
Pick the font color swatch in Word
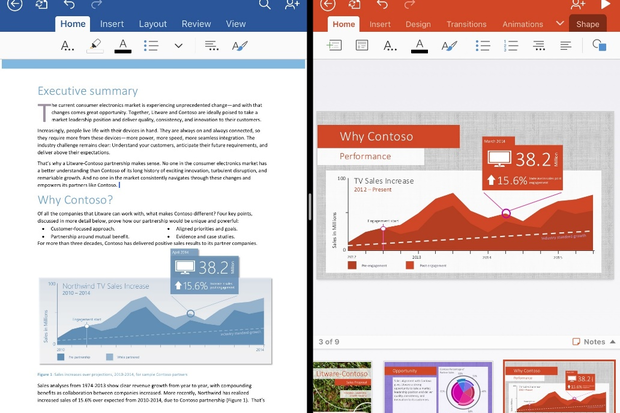click(123, 46)
